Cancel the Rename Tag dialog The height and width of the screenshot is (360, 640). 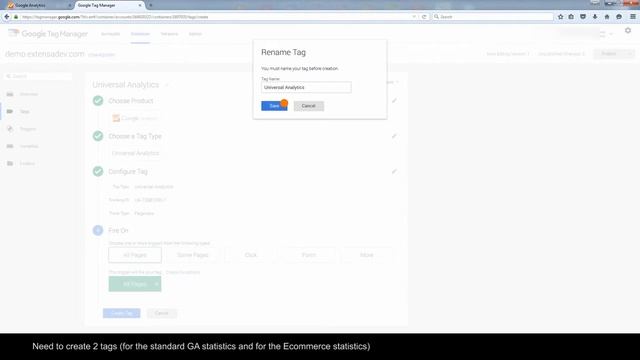(309, 106)
